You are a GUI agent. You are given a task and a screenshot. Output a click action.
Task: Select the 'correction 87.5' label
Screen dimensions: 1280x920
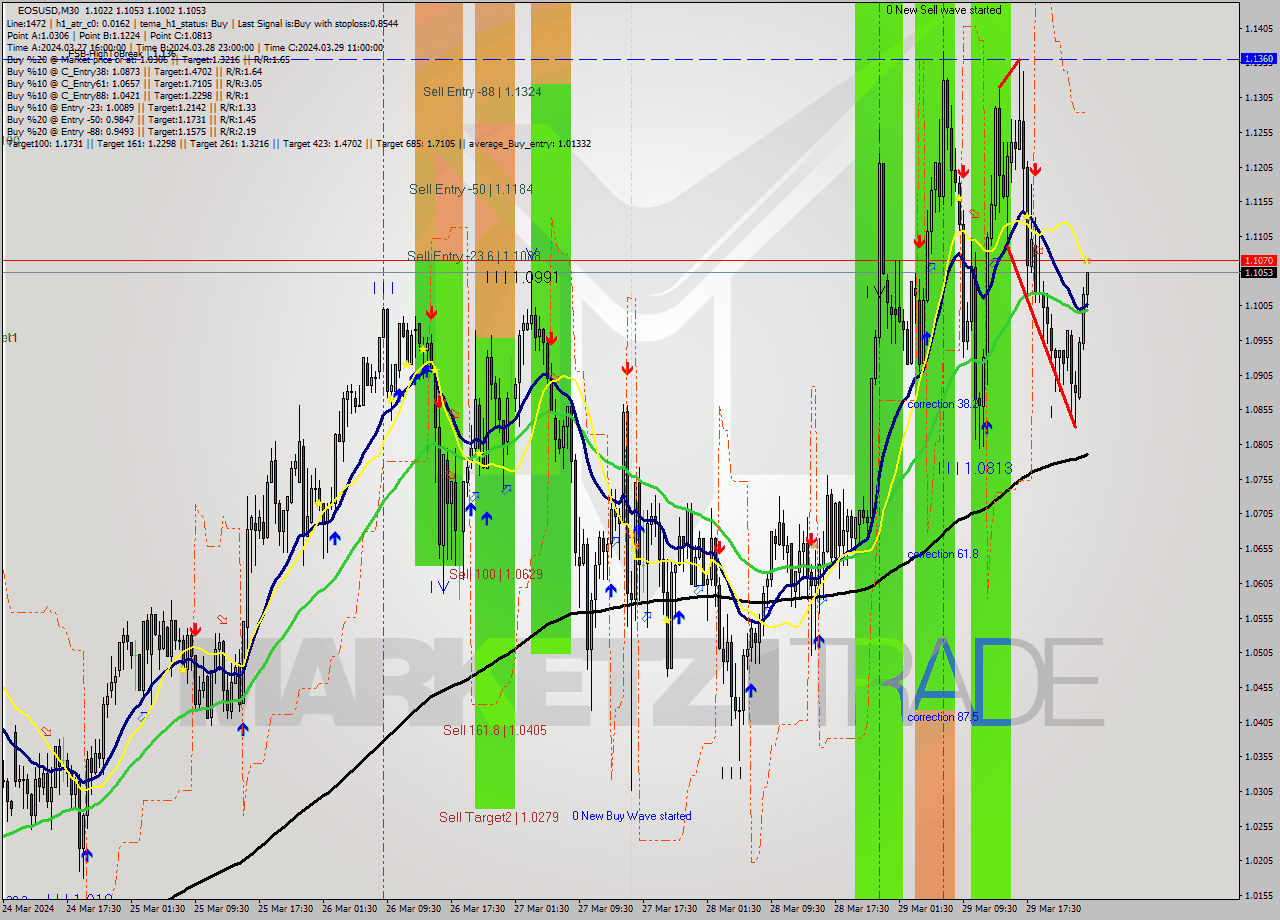943,717
